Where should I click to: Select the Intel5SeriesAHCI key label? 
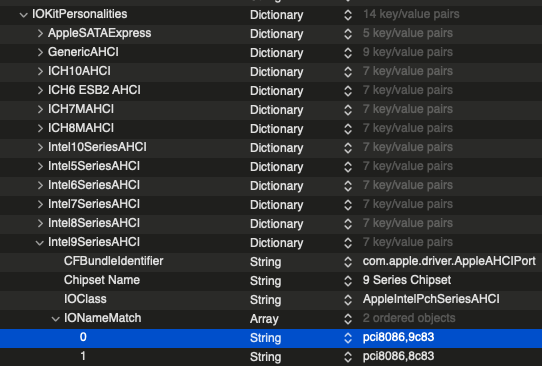[x=94, y=166]
